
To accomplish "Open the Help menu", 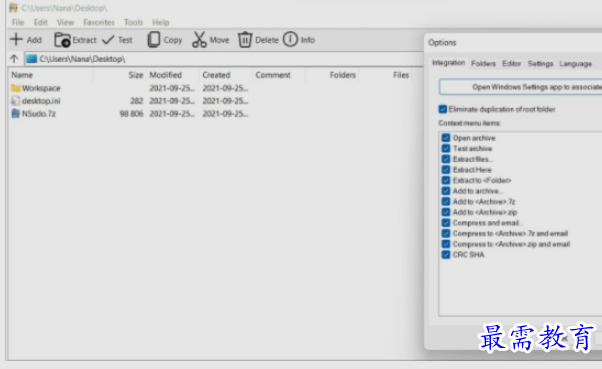I will point(160,22).
